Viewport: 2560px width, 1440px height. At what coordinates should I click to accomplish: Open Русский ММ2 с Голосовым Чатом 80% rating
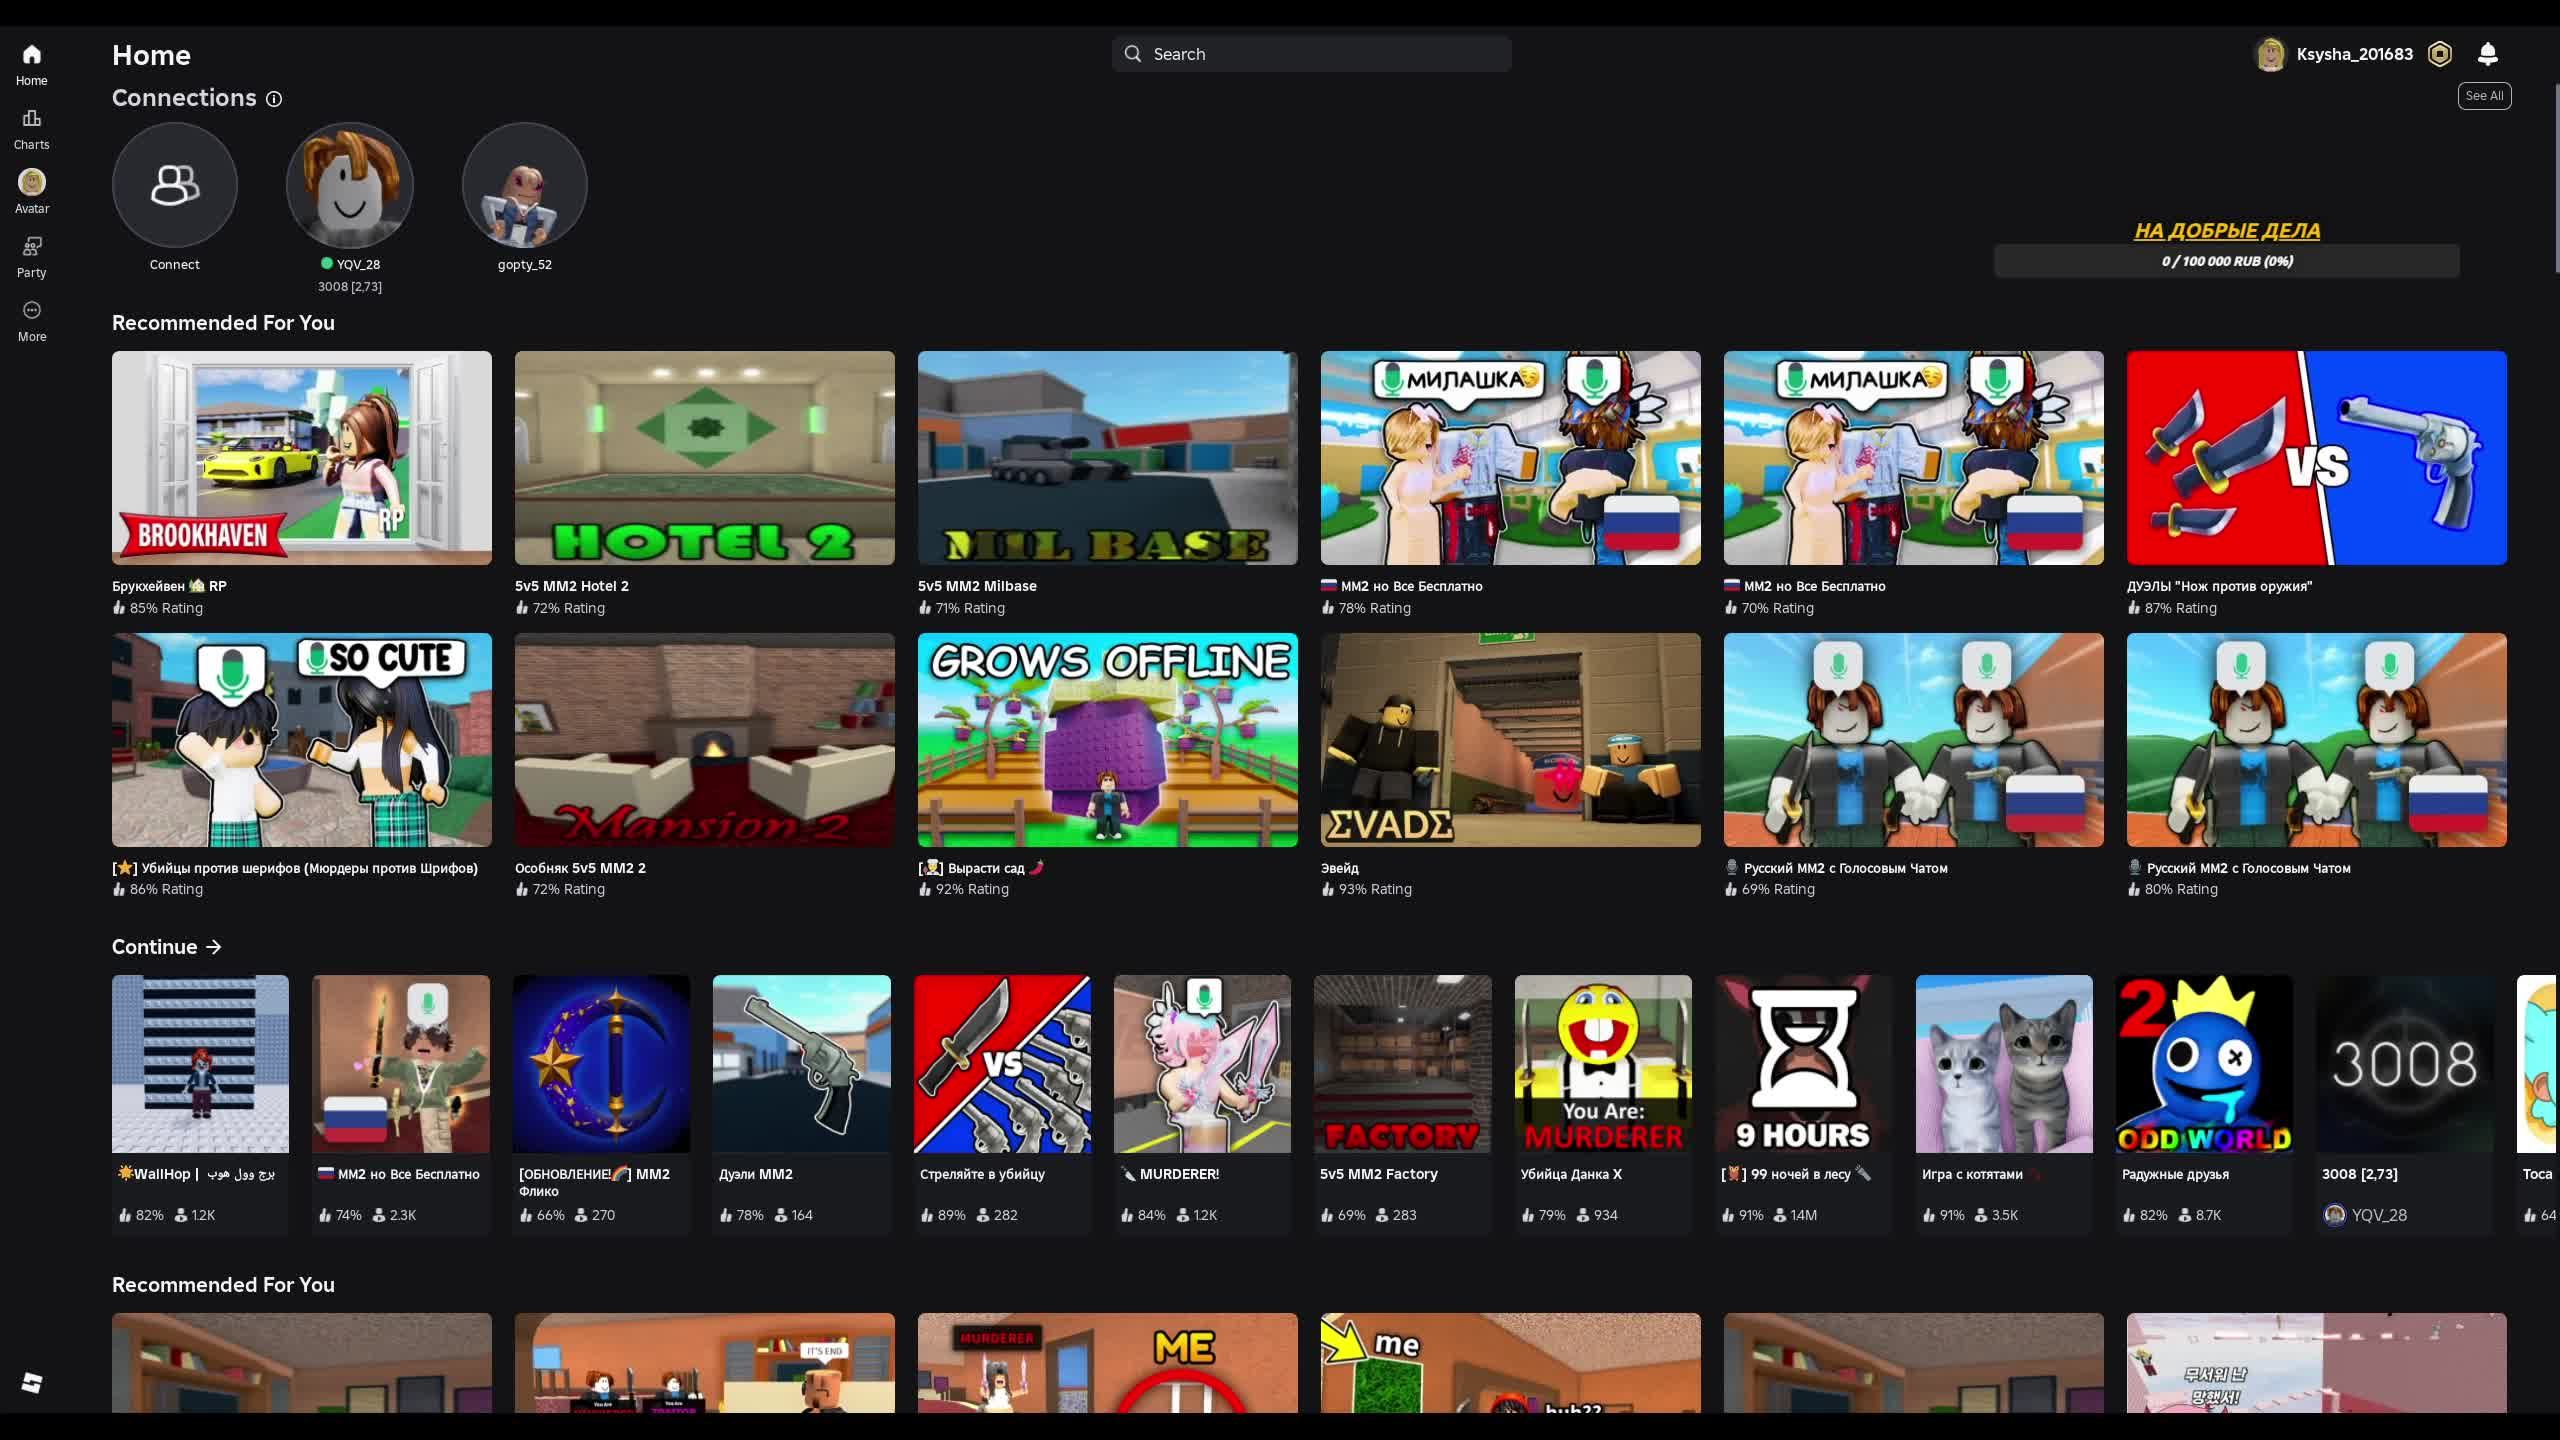point(2317,740)
